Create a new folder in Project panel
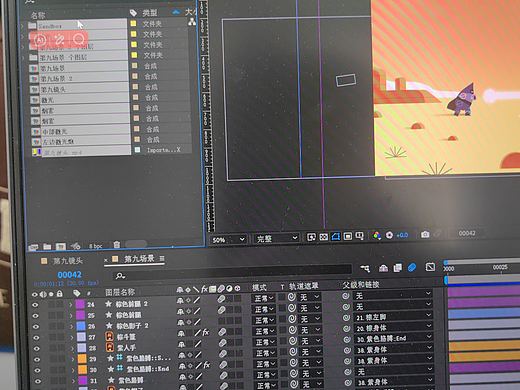 pos(47,247)
